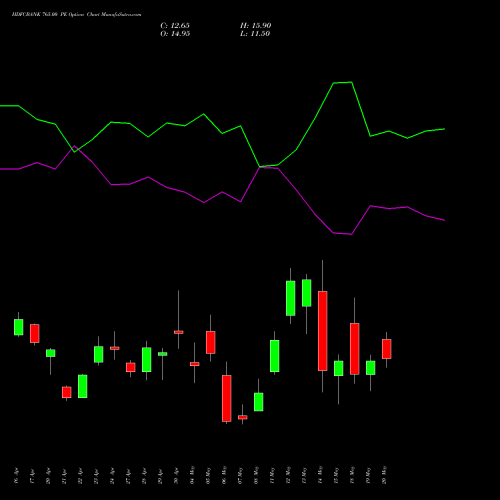500x500 pixels.
Task: Click the red candle for 21 Apr
Action: (x=67, y=392)
